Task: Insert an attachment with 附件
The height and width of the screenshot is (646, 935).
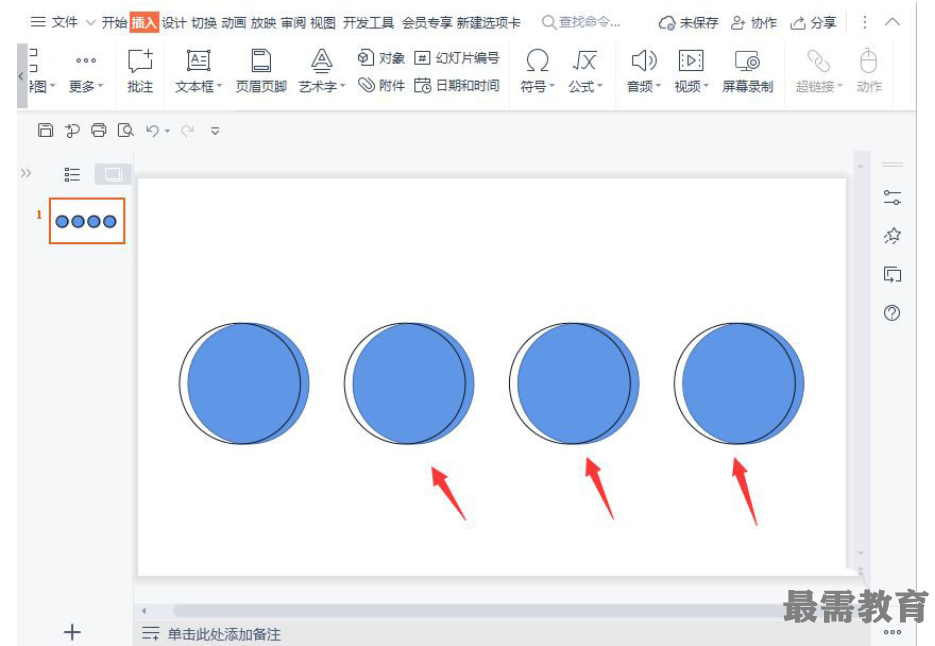Action: [x=381, y=86]
